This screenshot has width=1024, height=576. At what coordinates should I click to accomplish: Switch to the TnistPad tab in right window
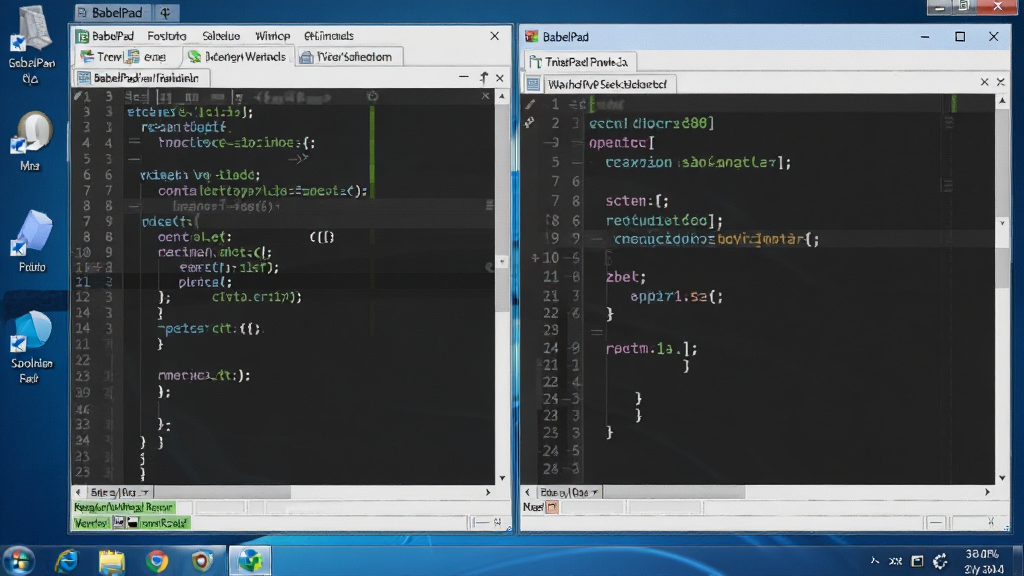pyautogui.click(x=580, y=62)
